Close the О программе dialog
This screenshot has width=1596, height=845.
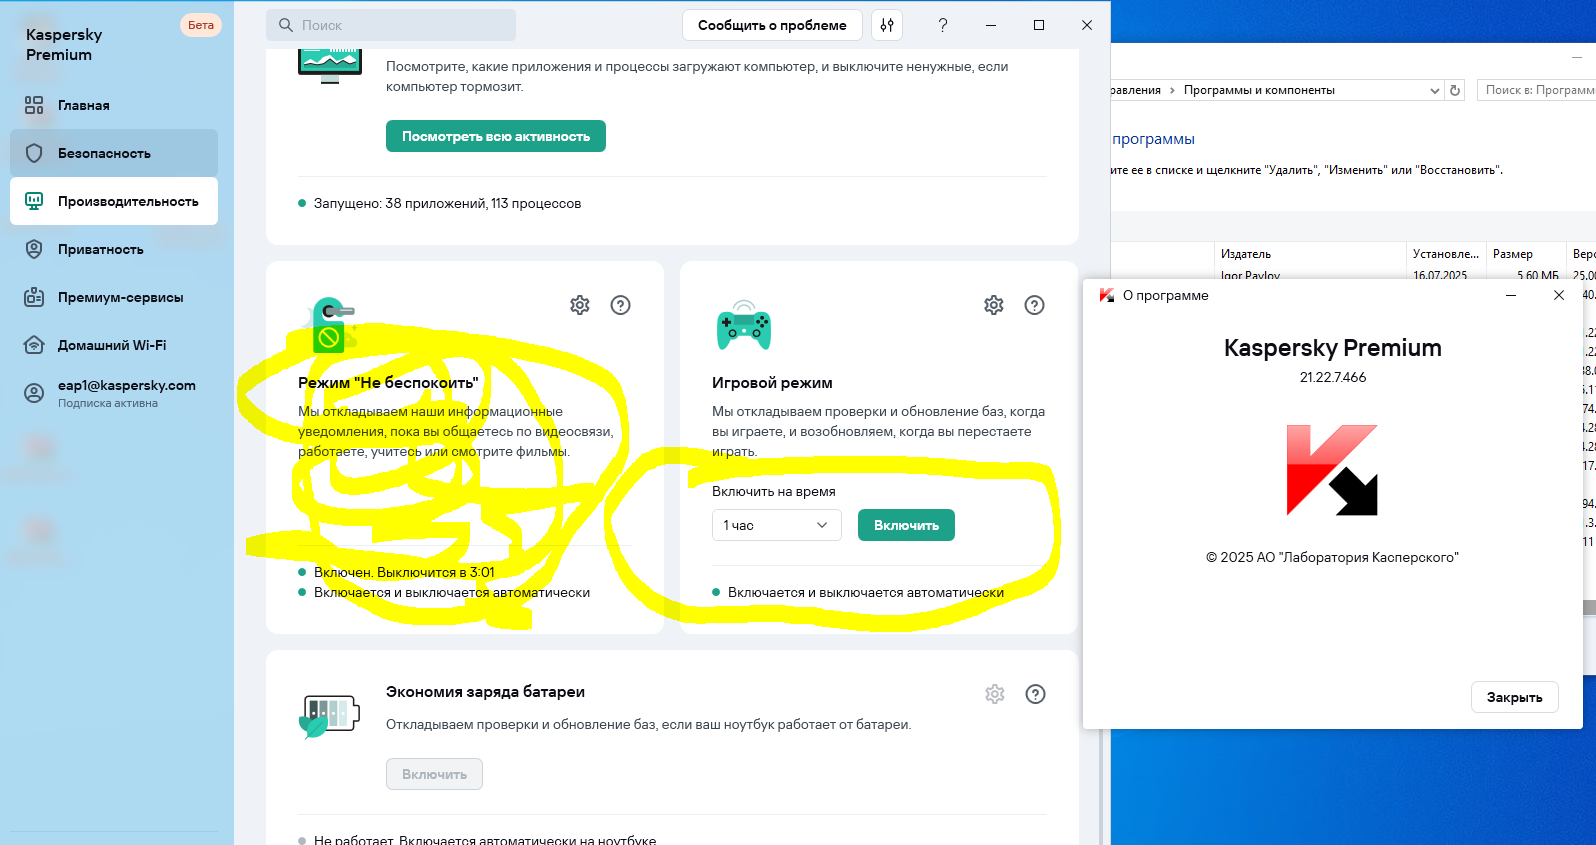point(1559,295)
